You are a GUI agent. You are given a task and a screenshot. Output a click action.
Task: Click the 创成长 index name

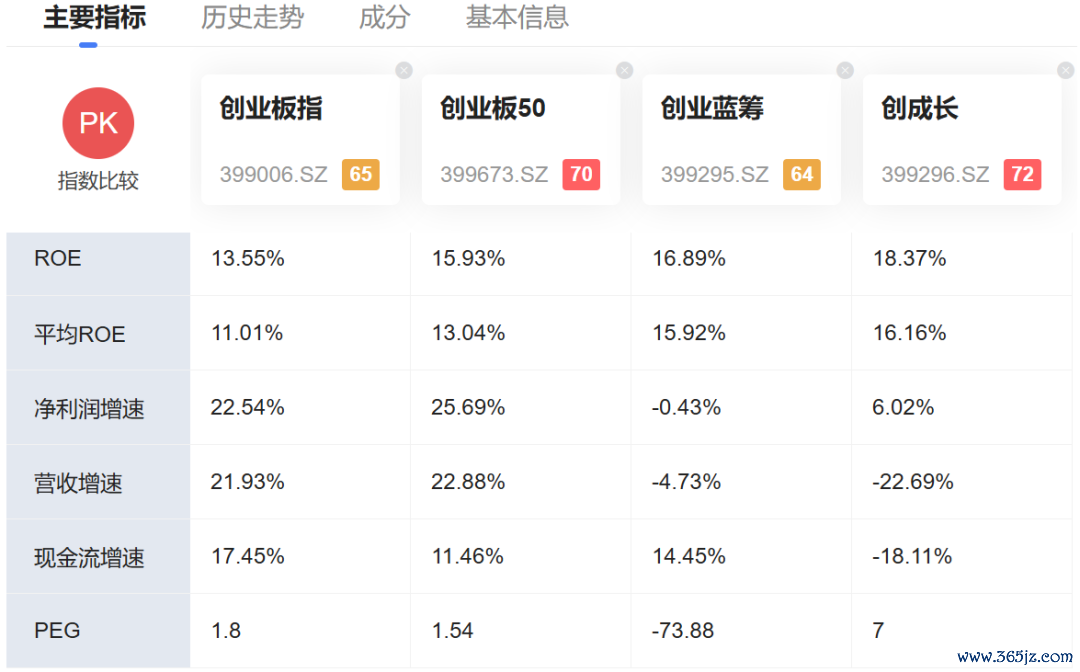coord(920,108)
